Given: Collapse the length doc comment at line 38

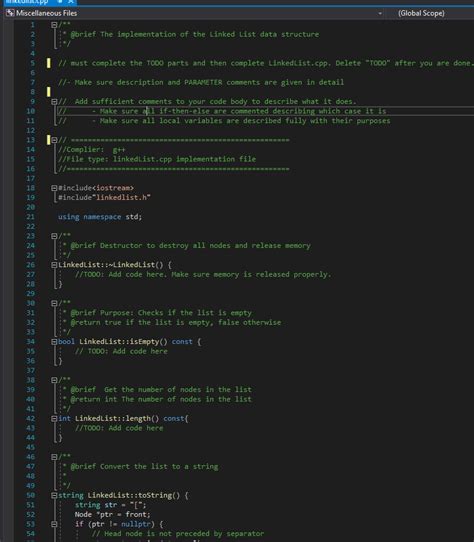Looking at the screenshot, I should (54, 380).
